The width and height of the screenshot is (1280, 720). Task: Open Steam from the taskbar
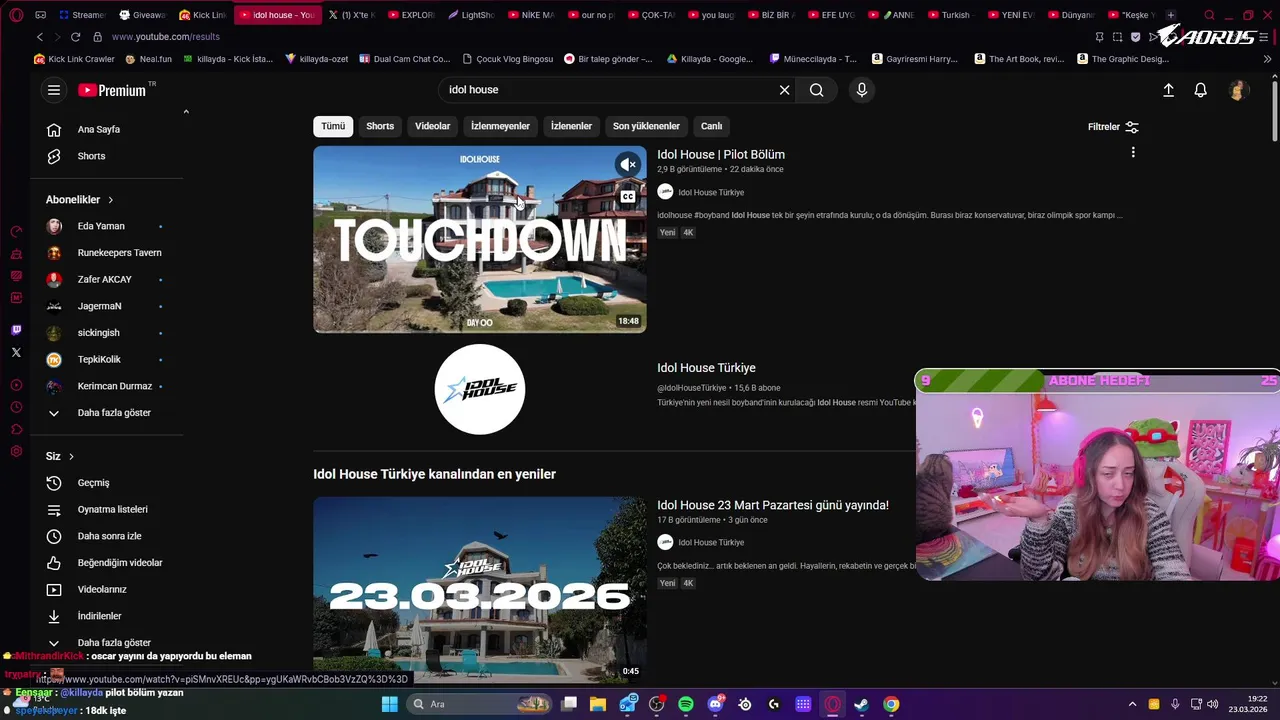pyautogui.click(x=861, y=704)
